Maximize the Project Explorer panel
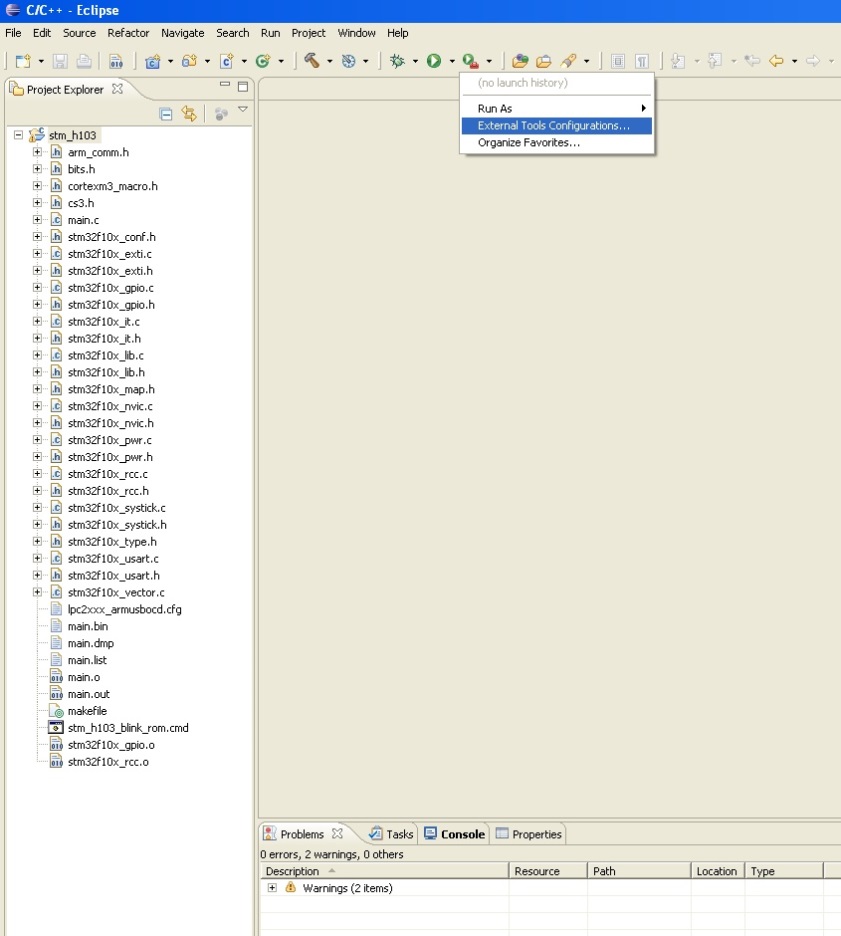Image resolution: width=841 pixels, height=936 pixels. tap(242, 87)
